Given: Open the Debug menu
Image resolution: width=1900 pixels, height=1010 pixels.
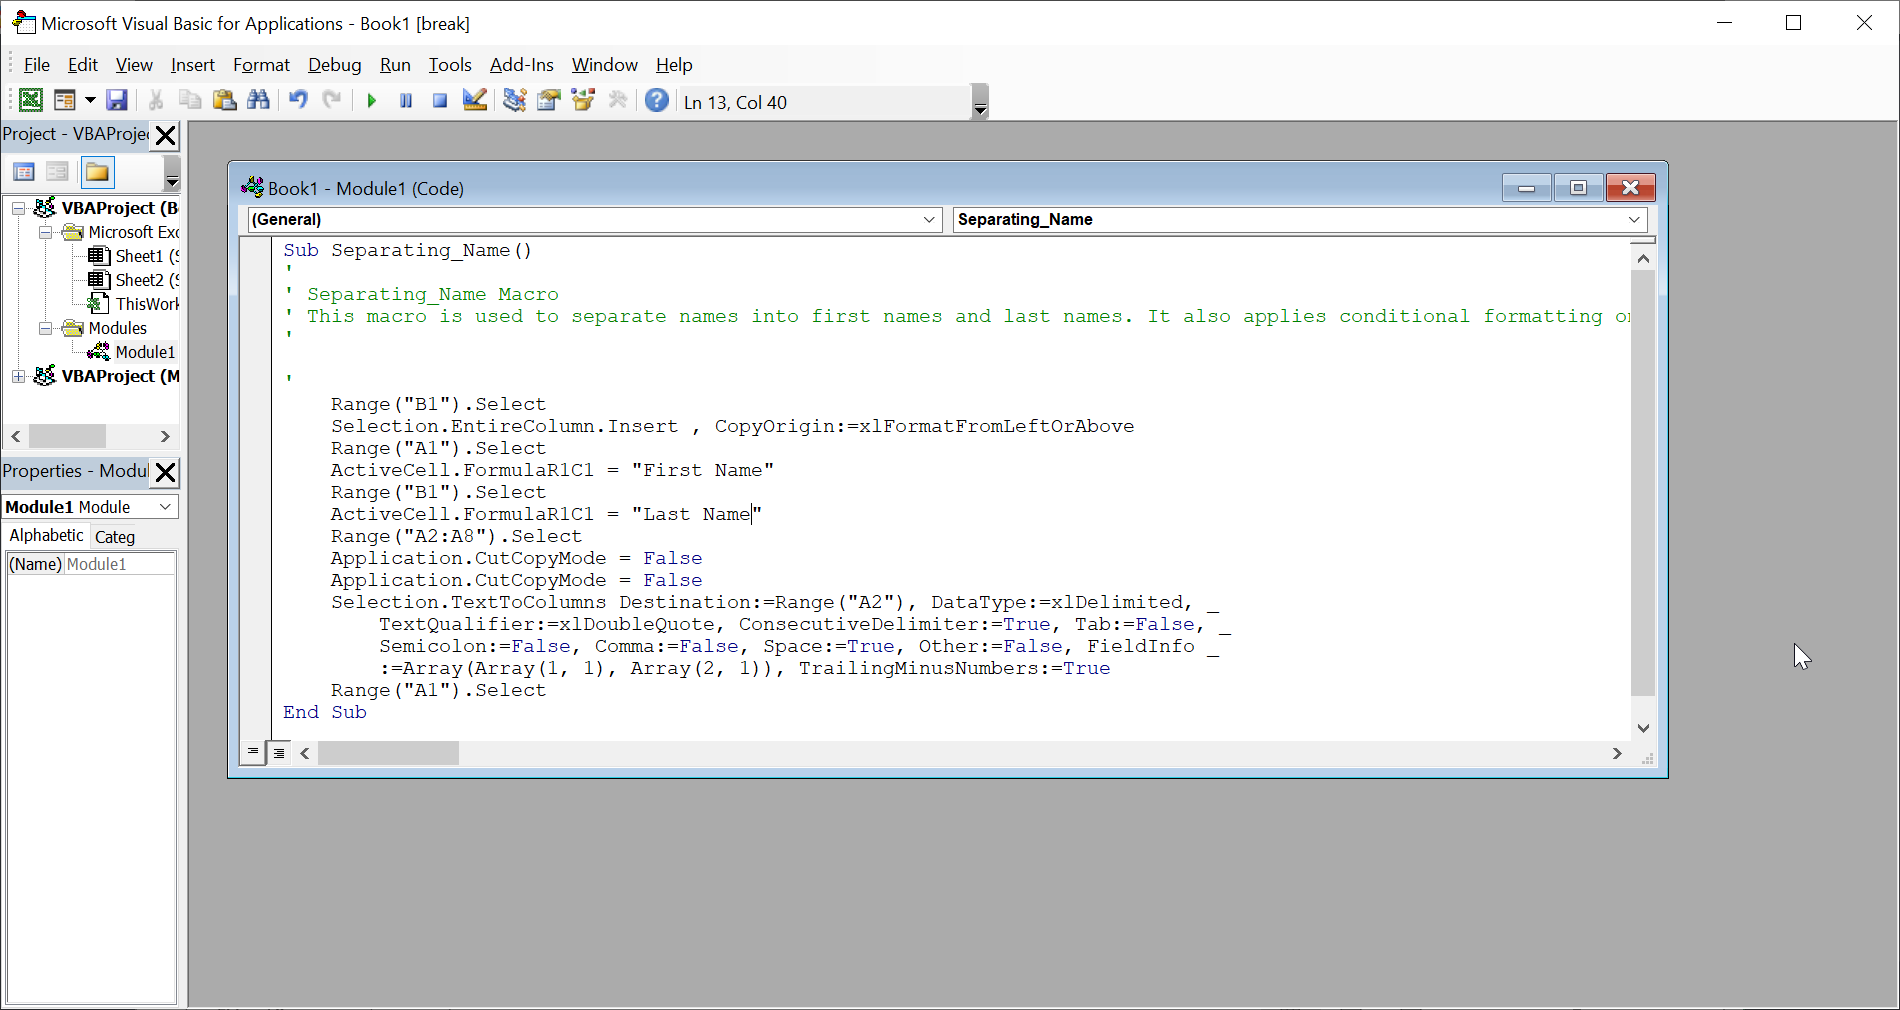Looking at the screenshot, I should coord(334,65).
